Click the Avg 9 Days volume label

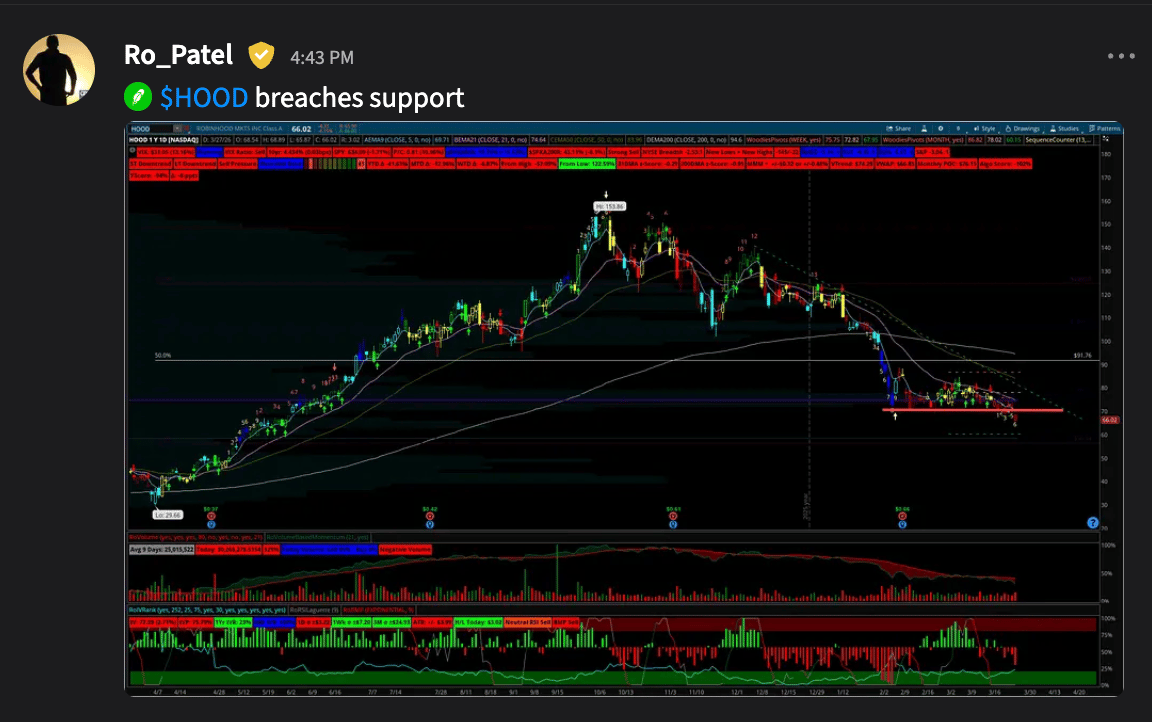pos(162,549)
